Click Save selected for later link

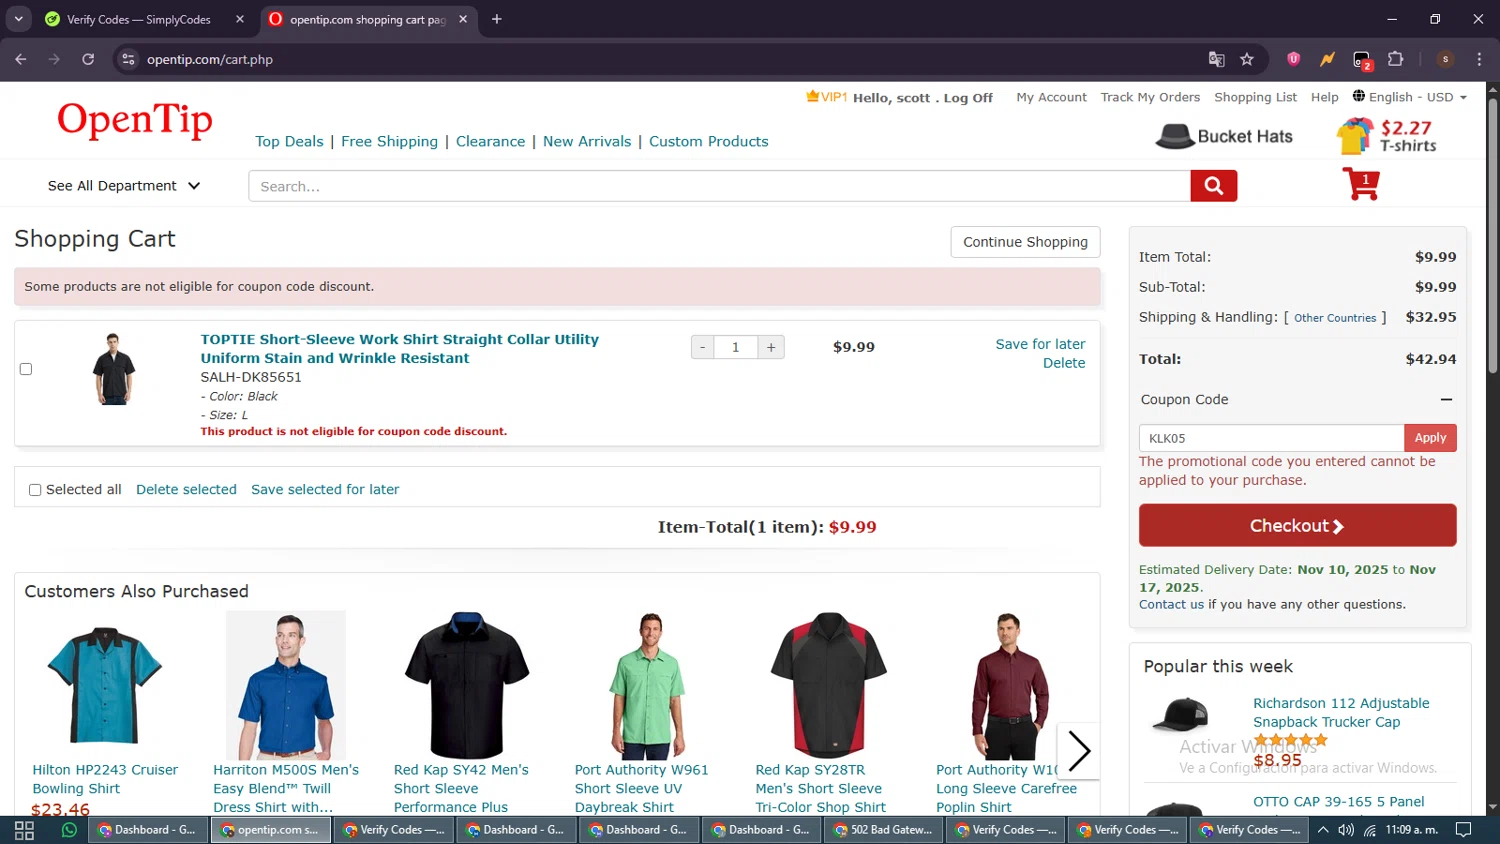pyautogui.click(x=325, y=490)
